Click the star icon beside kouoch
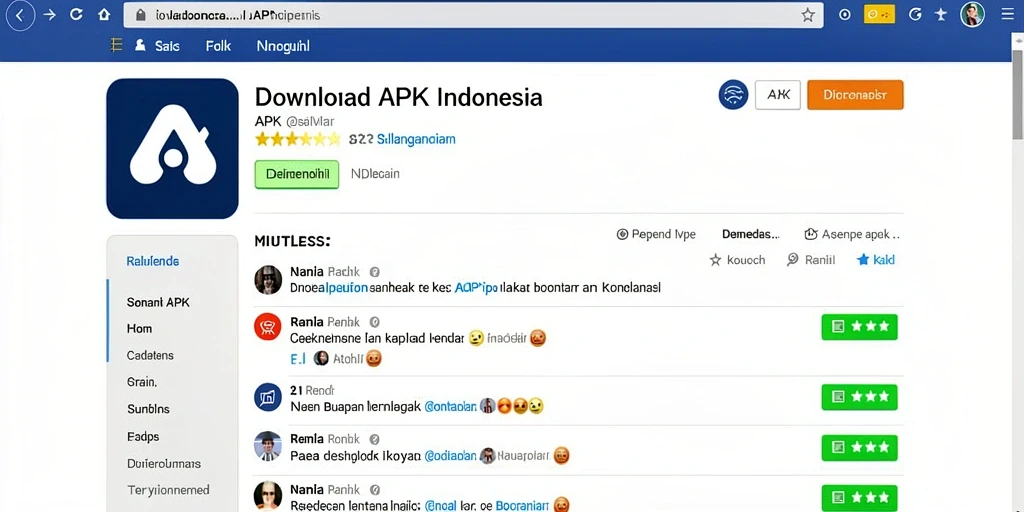Screen dimensions: 1024x512 [715, 260]
